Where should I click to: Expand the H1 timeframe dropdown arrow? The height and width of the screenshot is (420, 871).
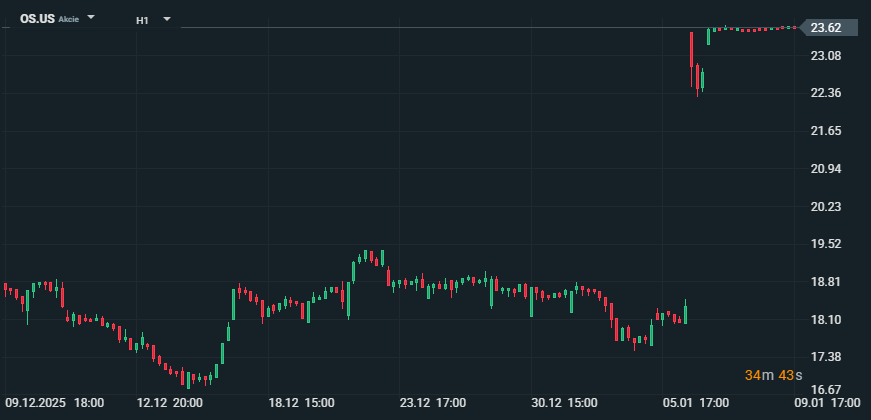166,19
